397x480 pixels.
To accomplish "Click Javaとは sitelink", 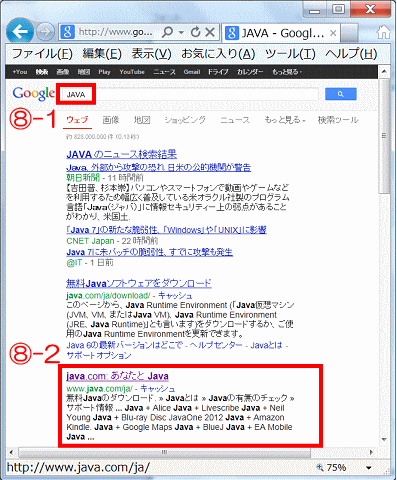I will pos(266,345).
